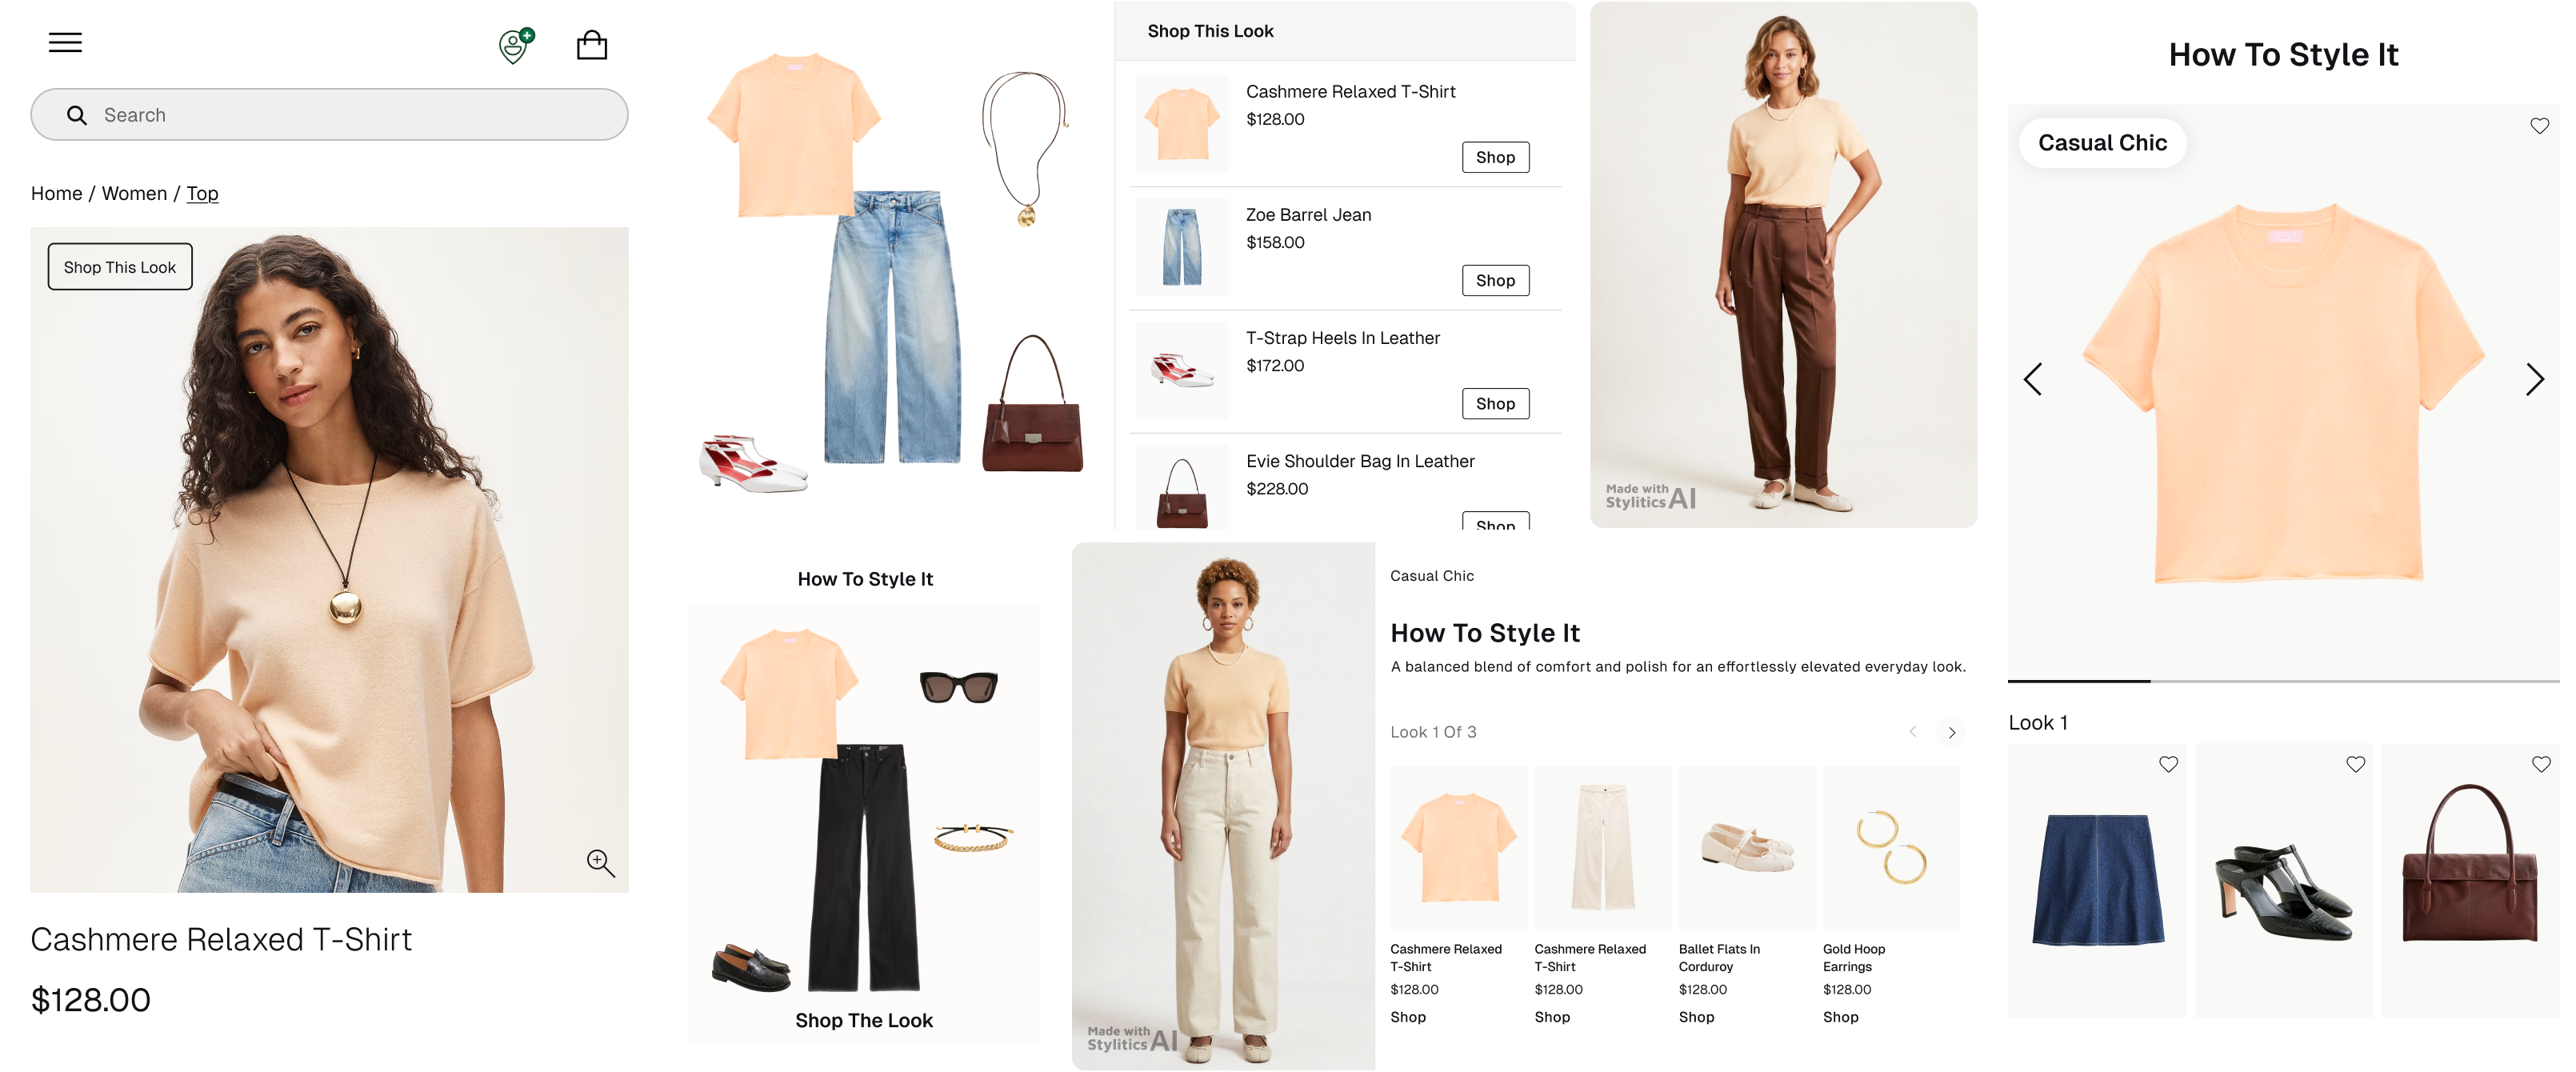Focus the Search input field

329,115
